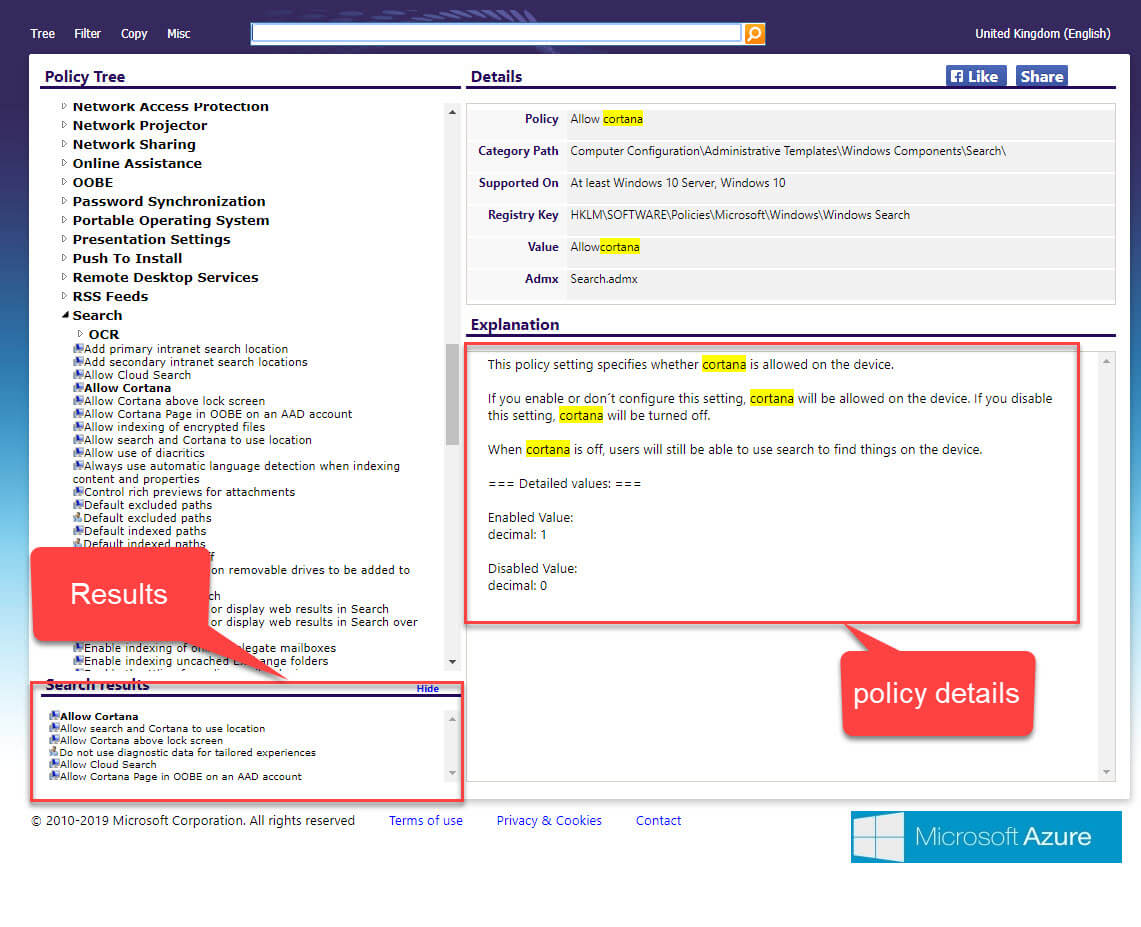Click icon beside Add primary intranet search location
Screen dimensions: 1141x927
[x=78, y=349]
